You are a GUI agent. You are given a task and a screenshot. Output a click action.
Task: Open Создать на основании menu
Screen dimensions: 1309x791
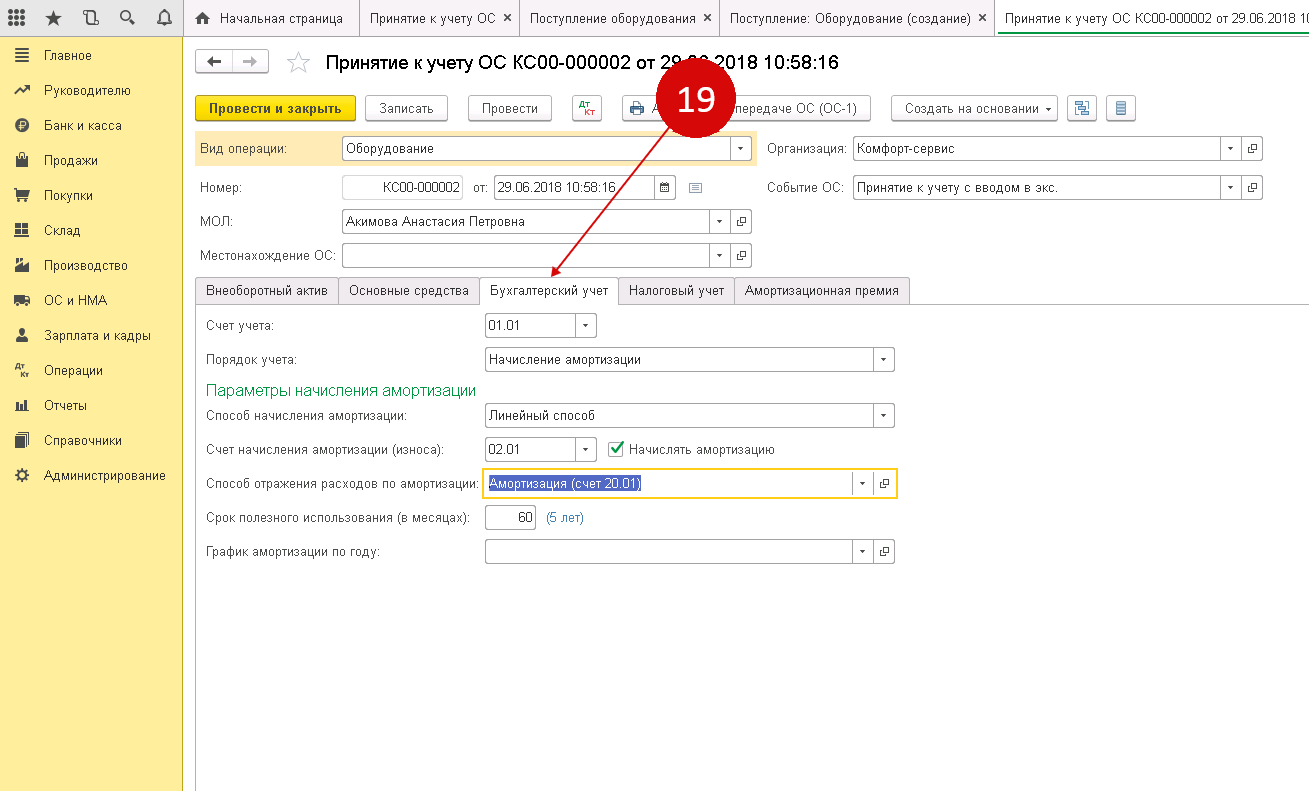point(978,109)
